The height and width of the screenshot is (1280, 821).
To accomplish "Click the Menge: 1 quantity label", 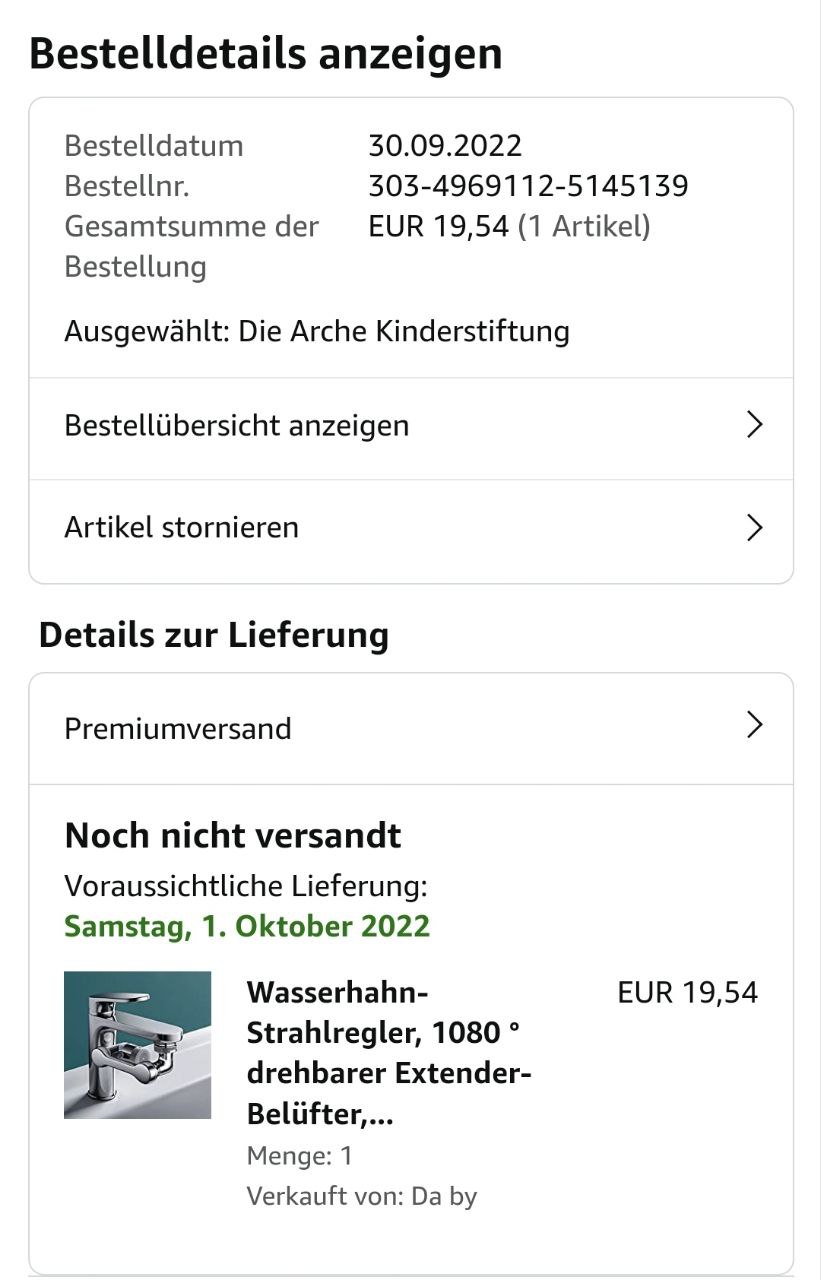I will coord(300,1157).
